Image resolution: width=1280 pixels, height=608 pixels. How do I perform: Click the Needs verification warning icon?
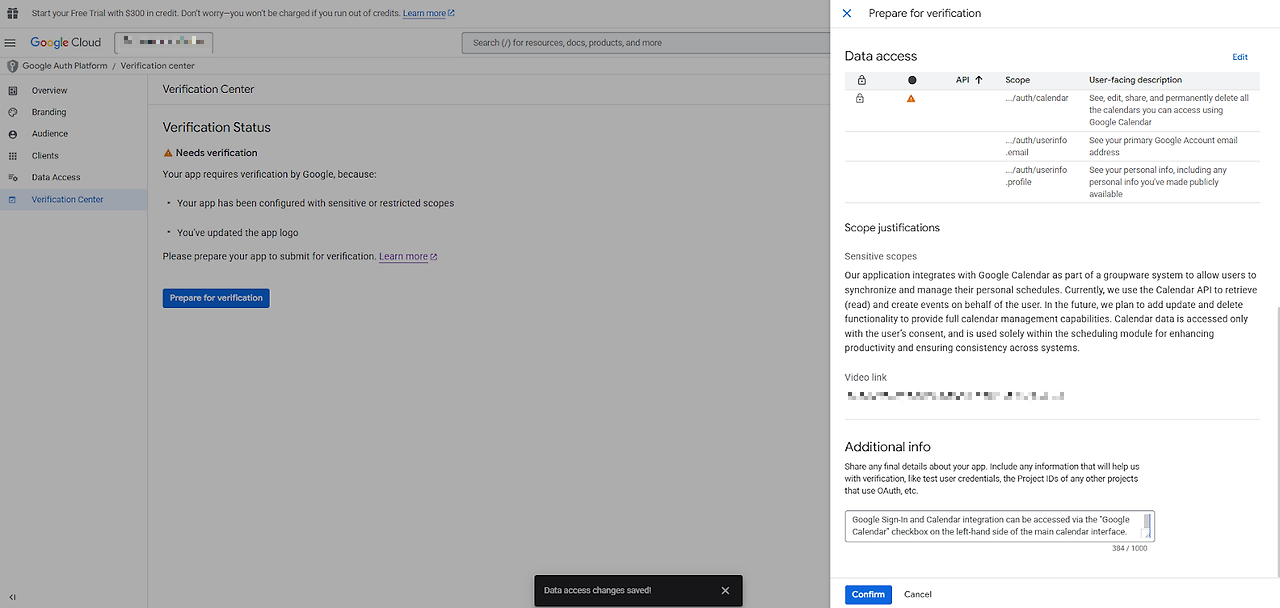click(168, 153)
